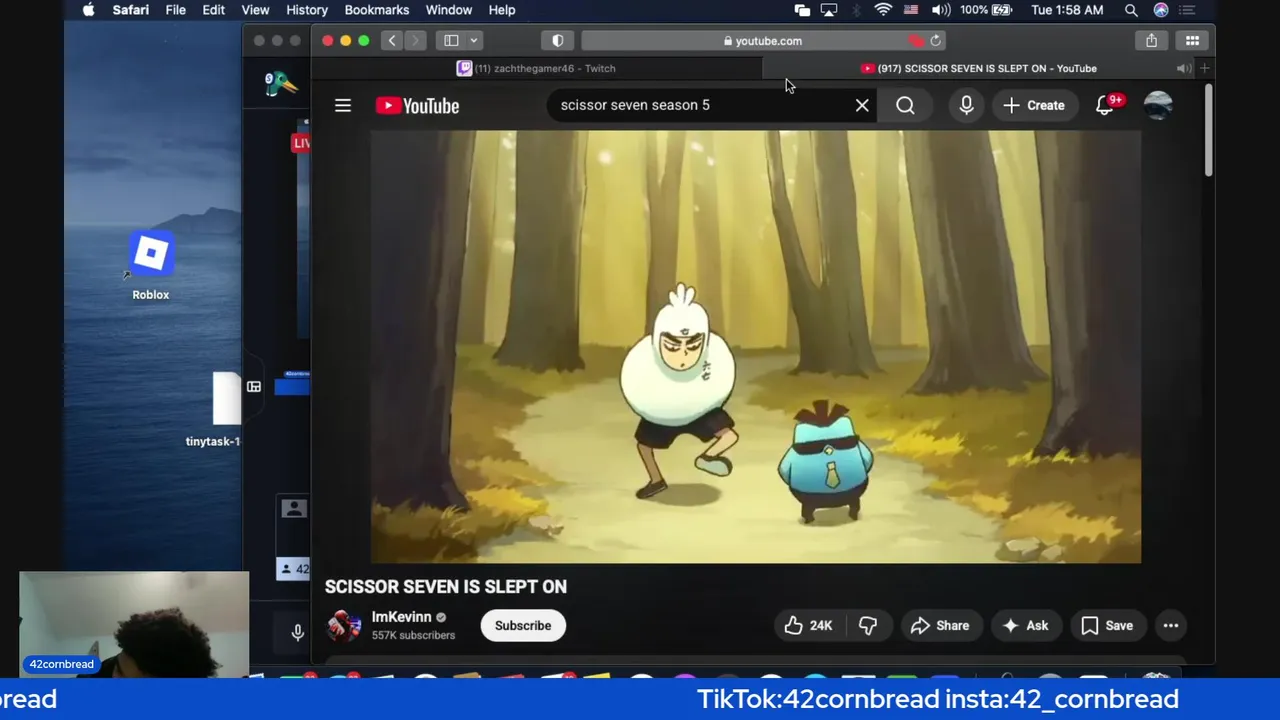Click the Safari page scrollbar
The height and width of the screenshot is (720, 1280).
(1208, 130)
